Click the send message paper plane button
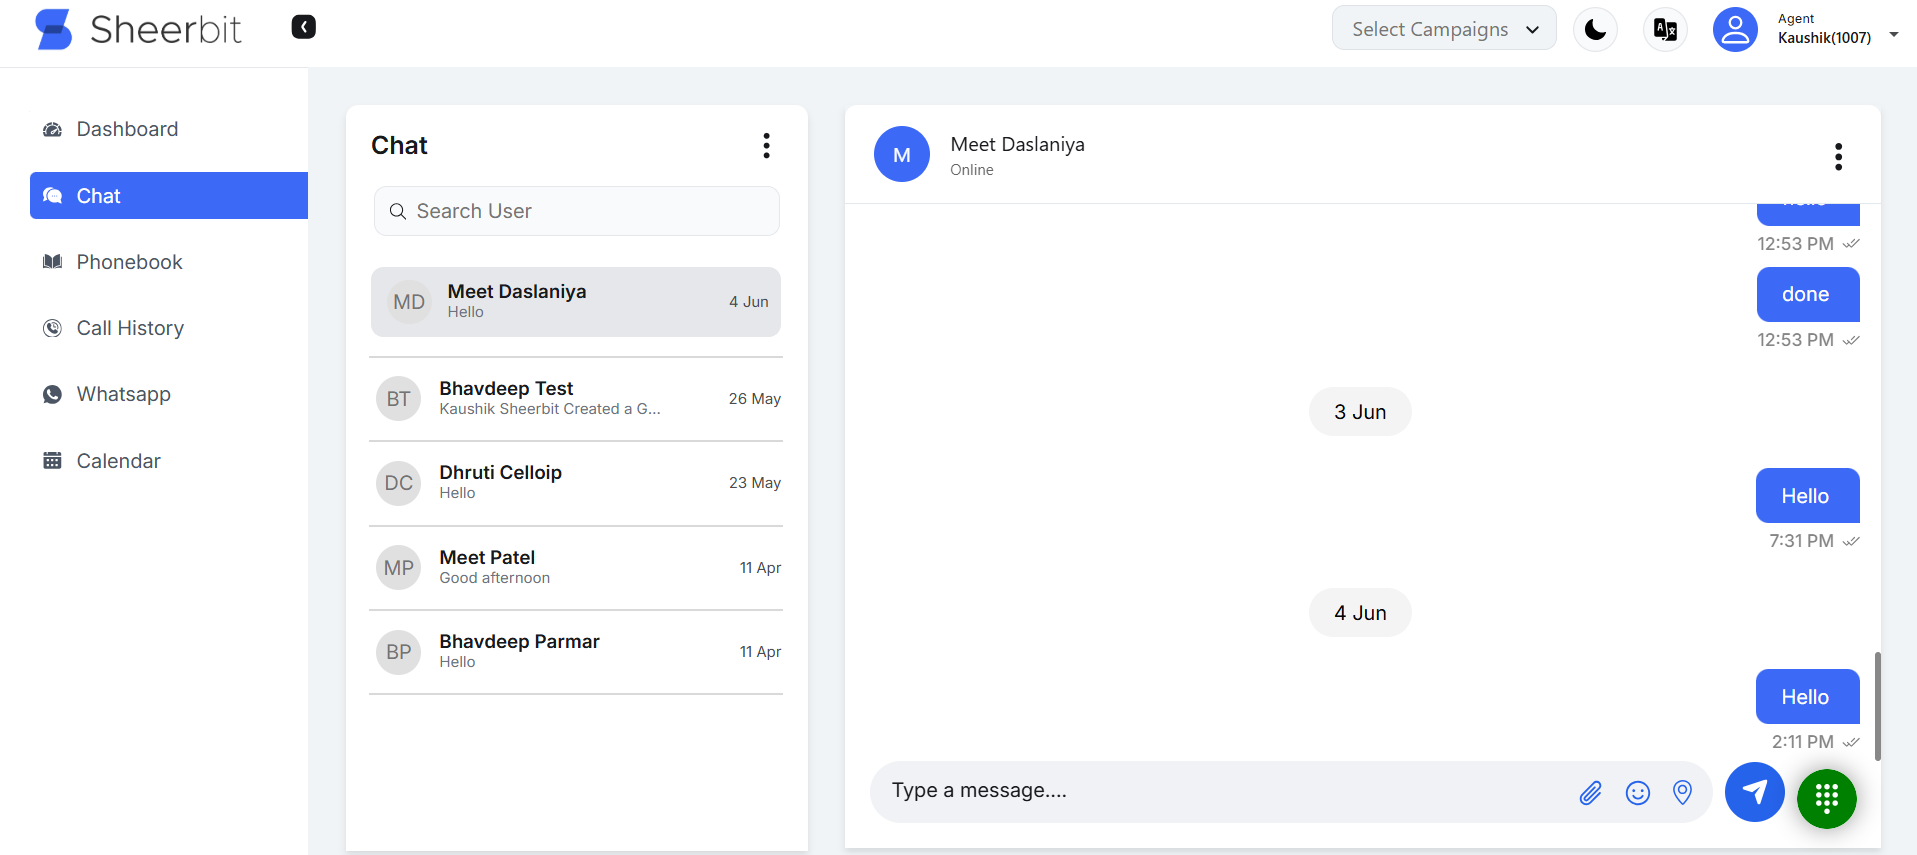This screenshot has width=1917, height=855. (x=1754, y=792)
